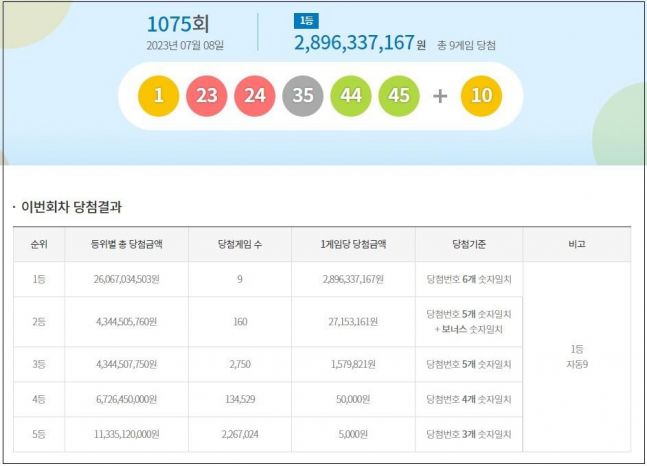647x466 pixels.
Task: Select the red ball number 24
Action: pyautogui.click(x=255, y=96)
